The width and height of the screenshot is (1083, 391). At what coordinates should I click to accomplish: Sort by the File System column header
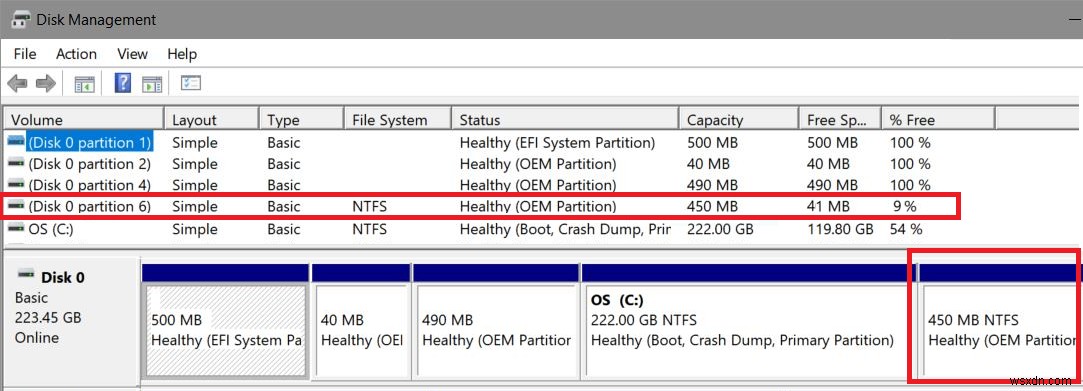(x=397, y=120)
